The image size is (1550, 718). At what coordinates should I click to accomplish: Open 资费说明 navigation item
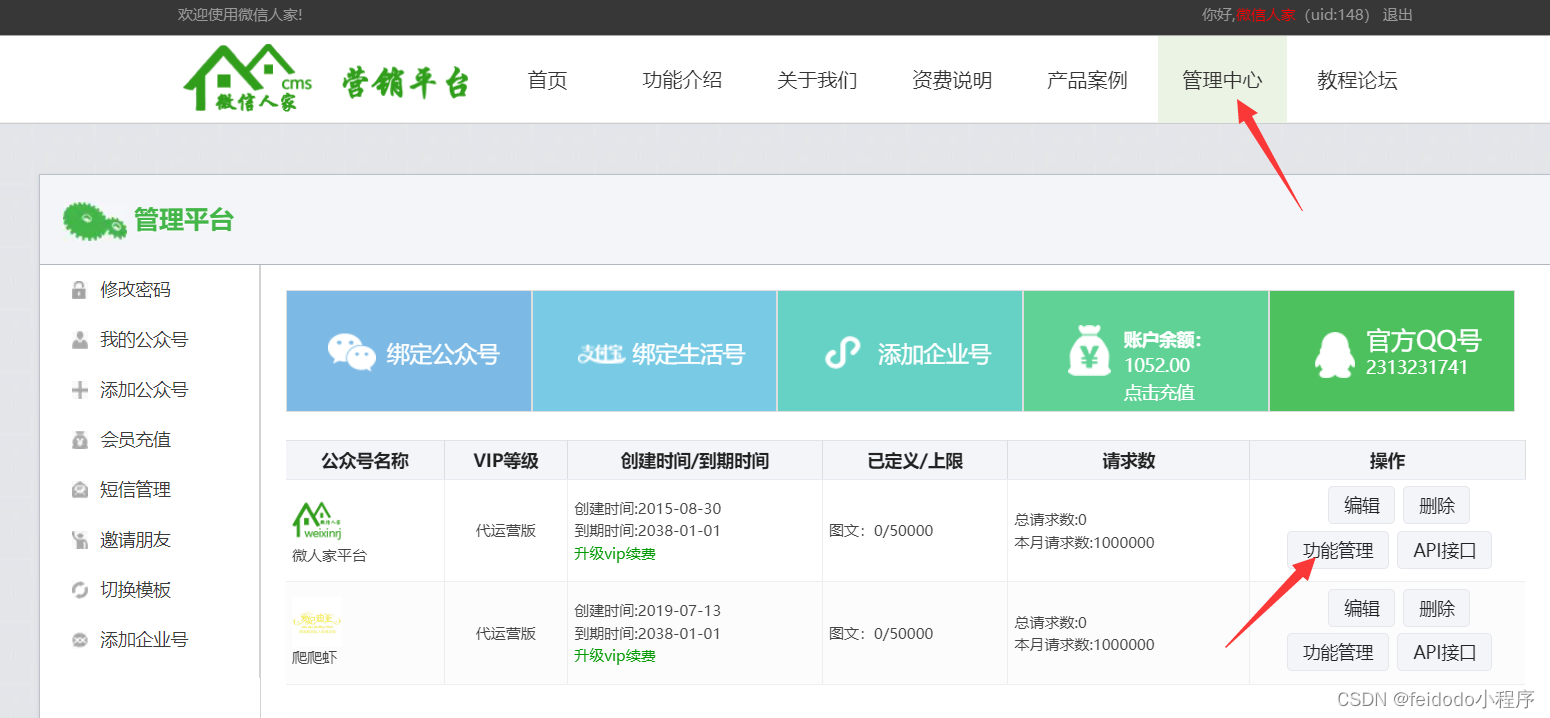(x=952, y=80)
